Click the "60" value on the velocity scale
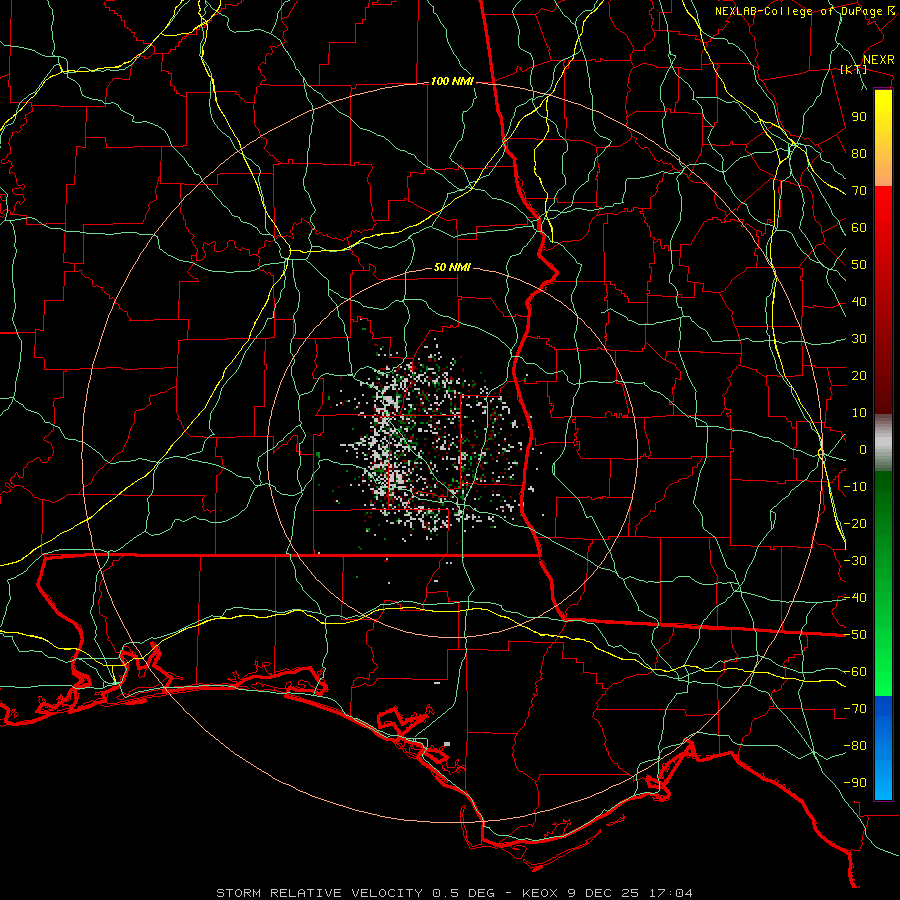Screen dimensions: 900x900 click(859, 228)
